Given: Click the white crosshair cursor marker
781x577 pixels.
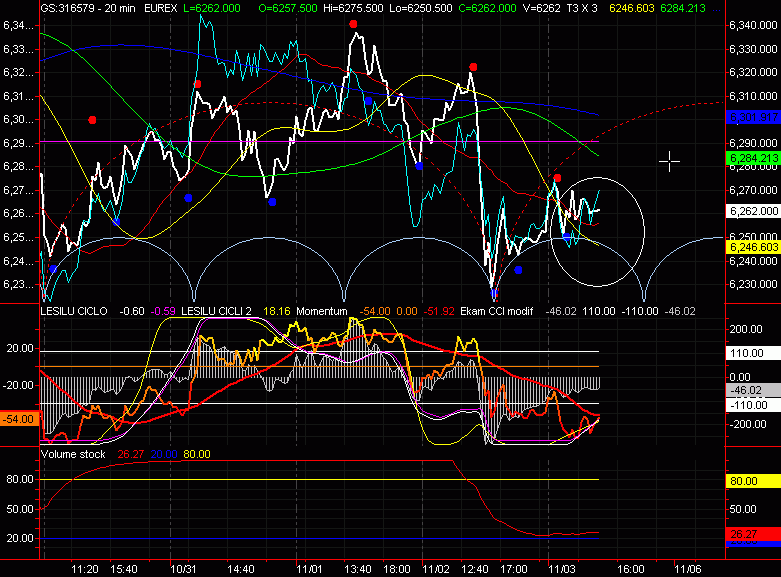Looking at the screenshot, I should pyautogui.click(x=670, y=161).
